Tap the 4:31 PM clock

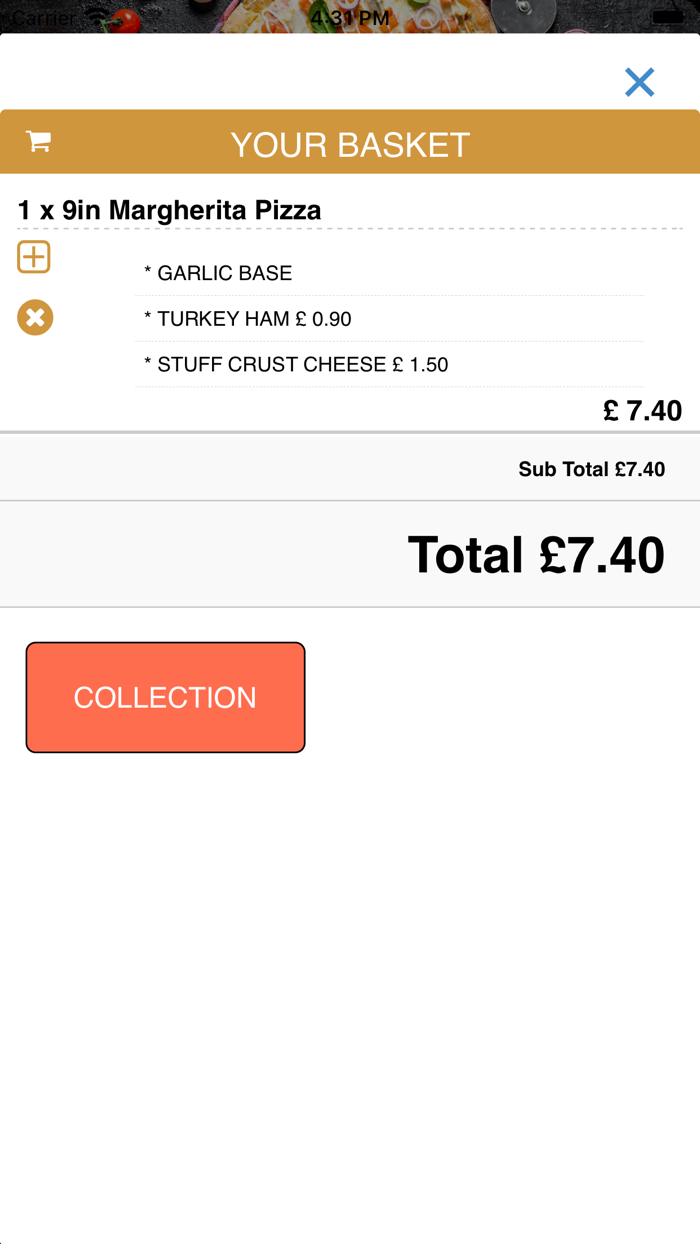[350, 17]
